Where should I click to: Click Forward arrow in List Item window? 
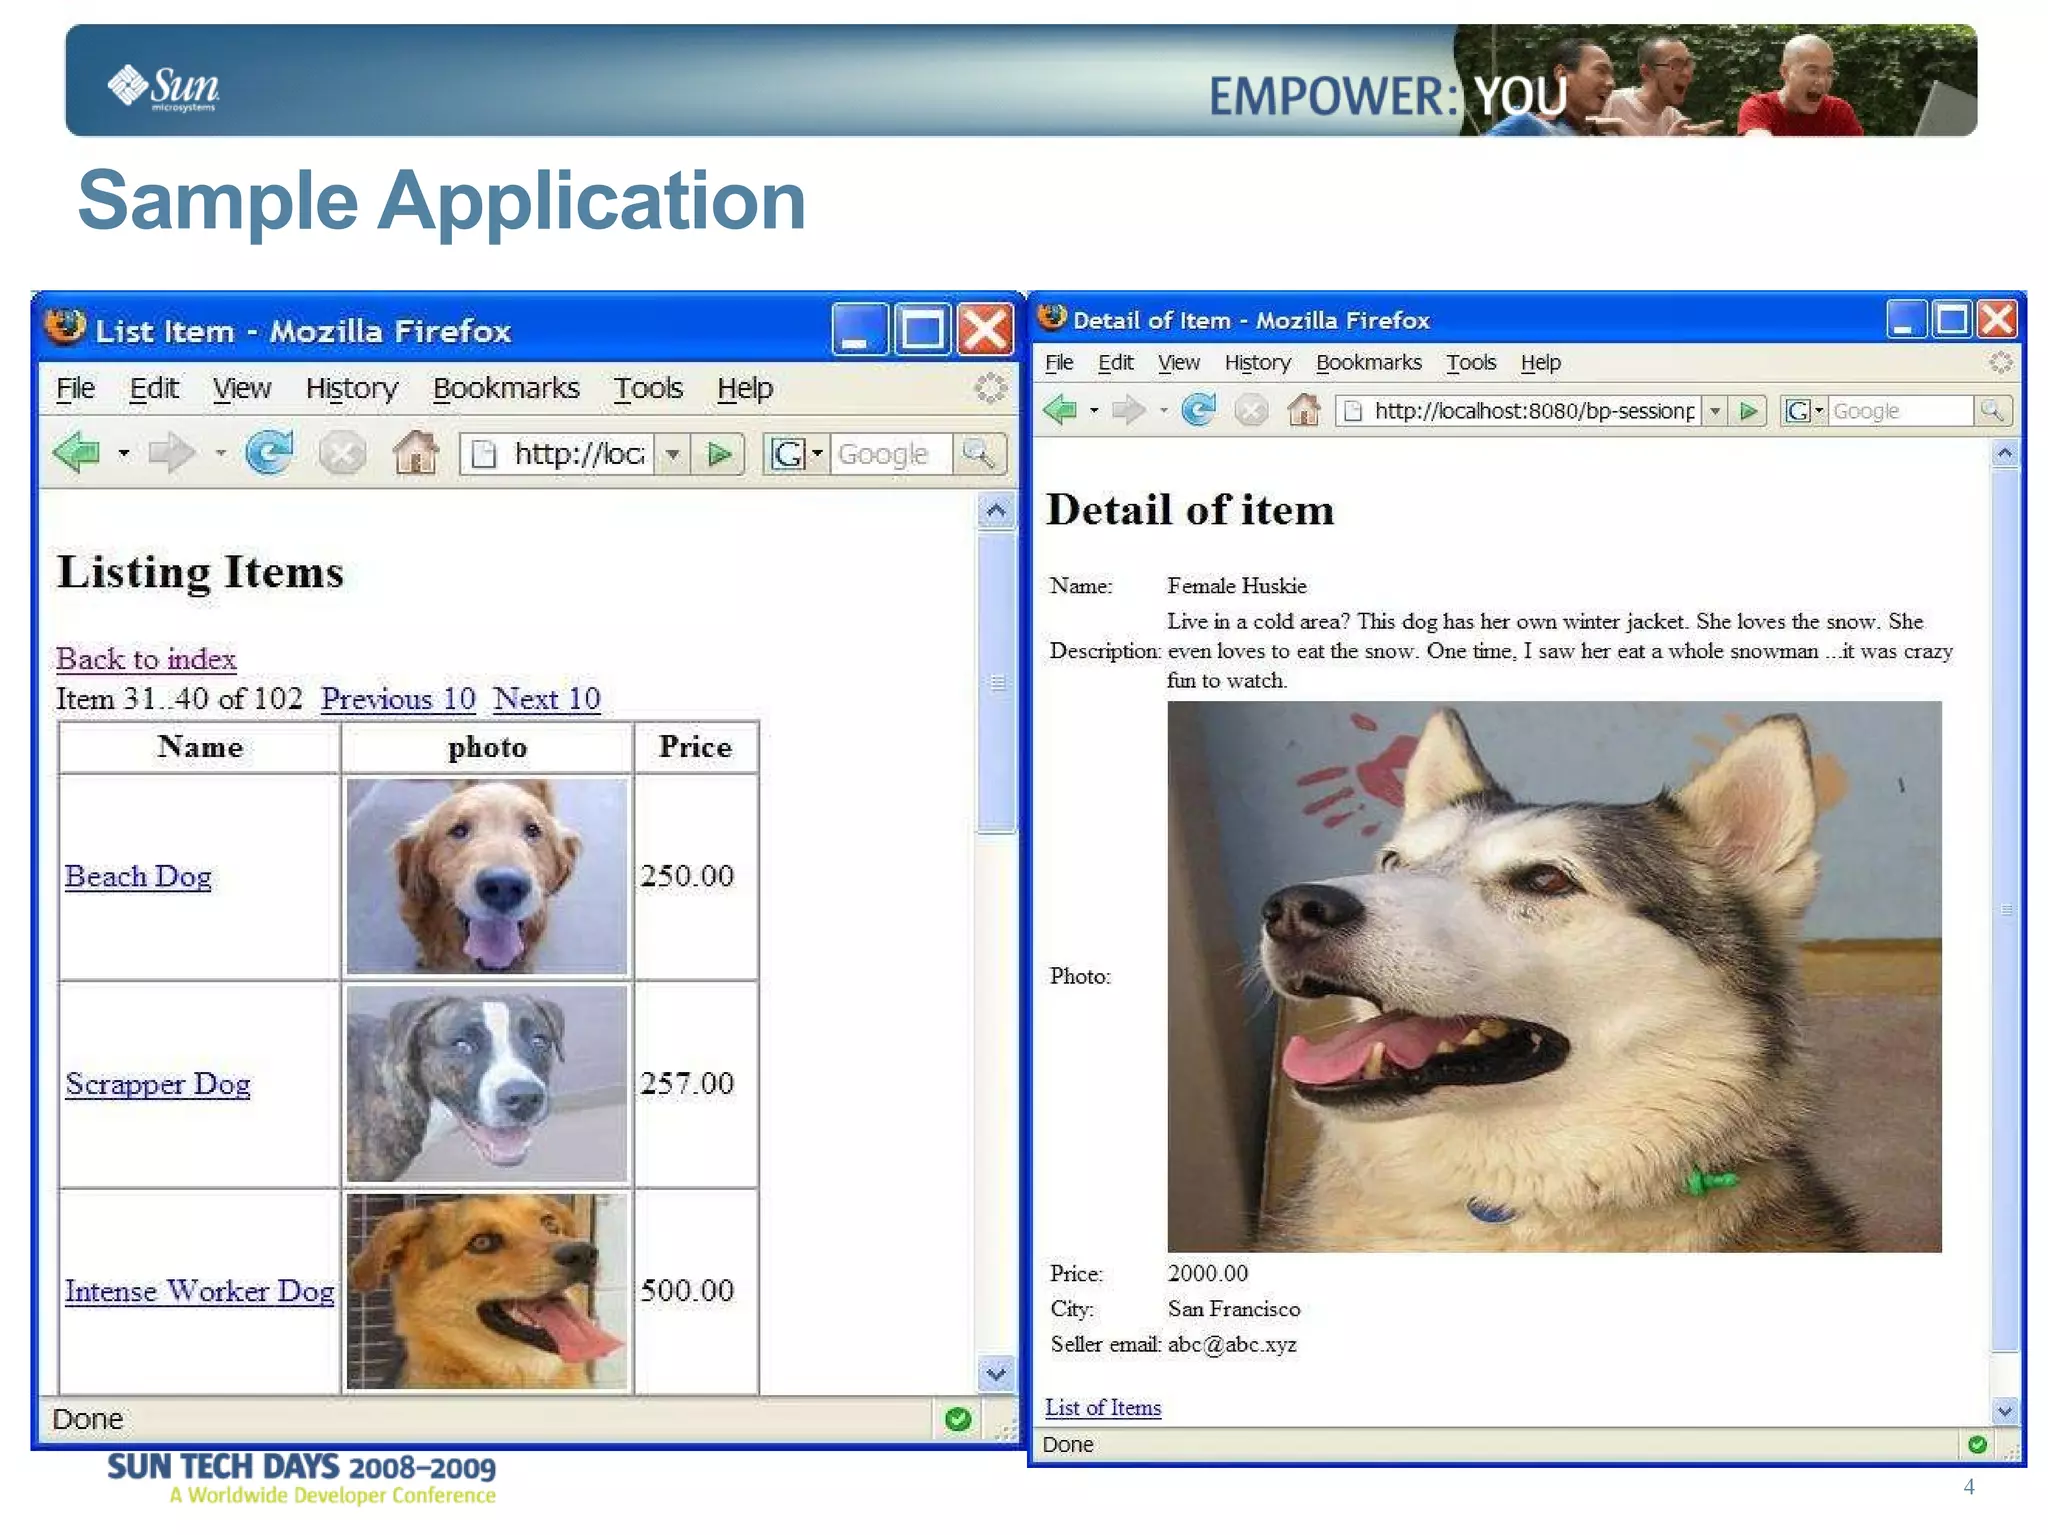click(x=171, y=453)
